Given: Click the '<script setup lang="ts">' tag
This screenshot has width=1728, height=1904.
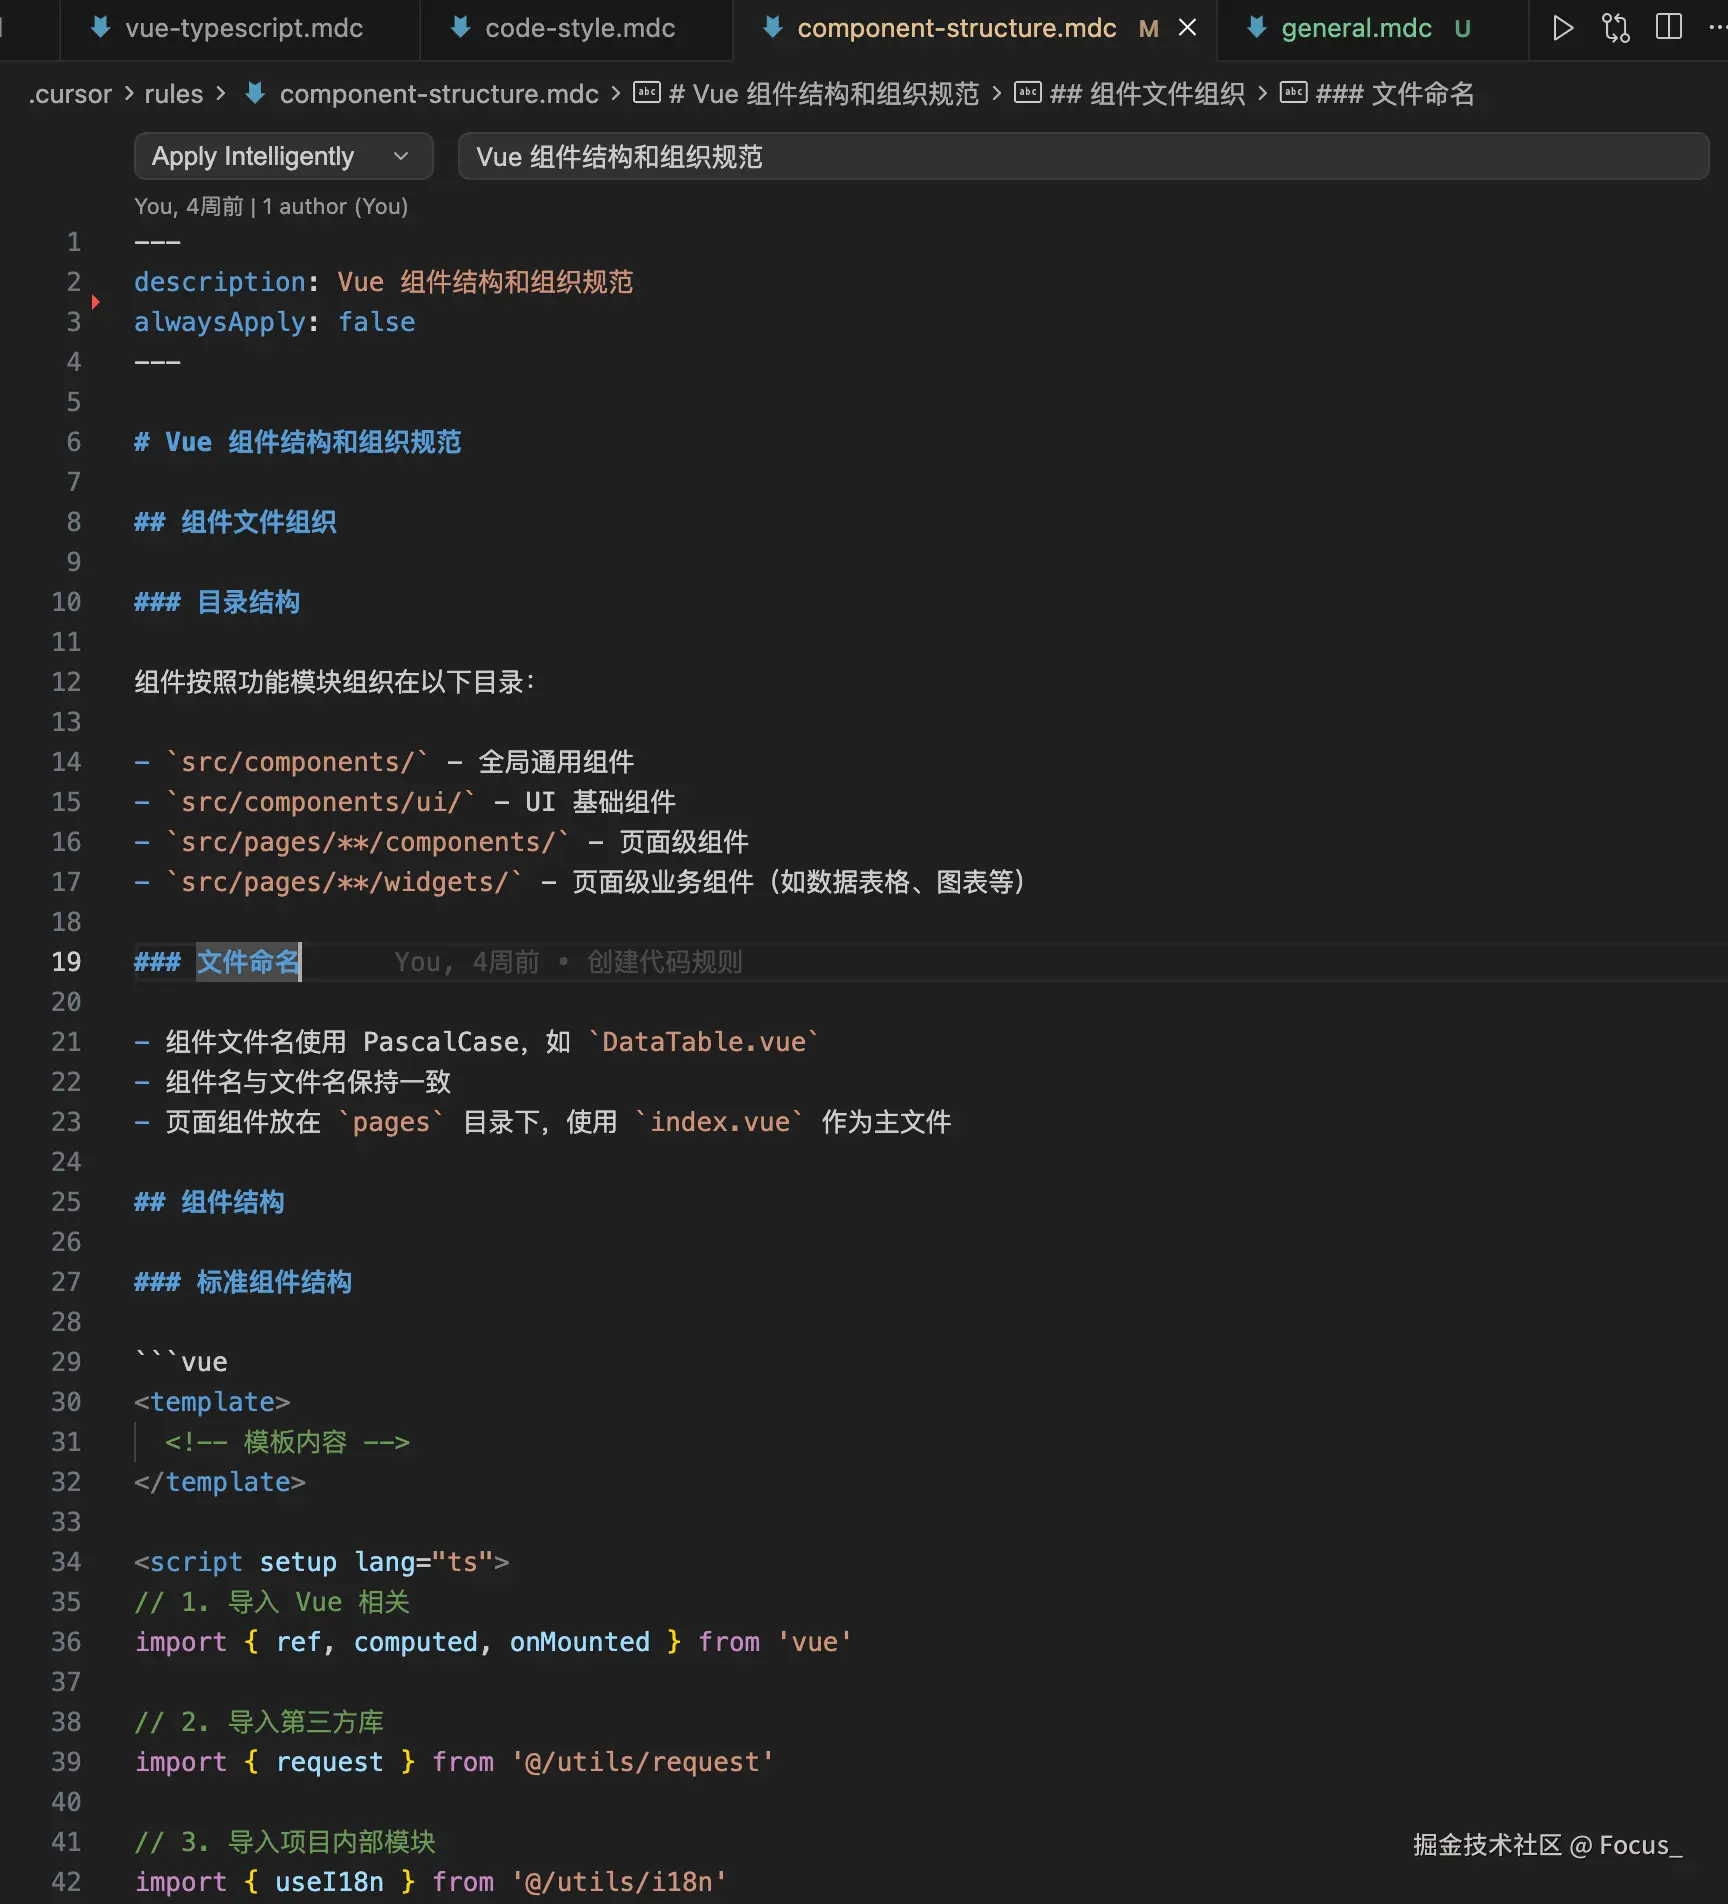Looking at the screenshot, I should (322, 1562).
